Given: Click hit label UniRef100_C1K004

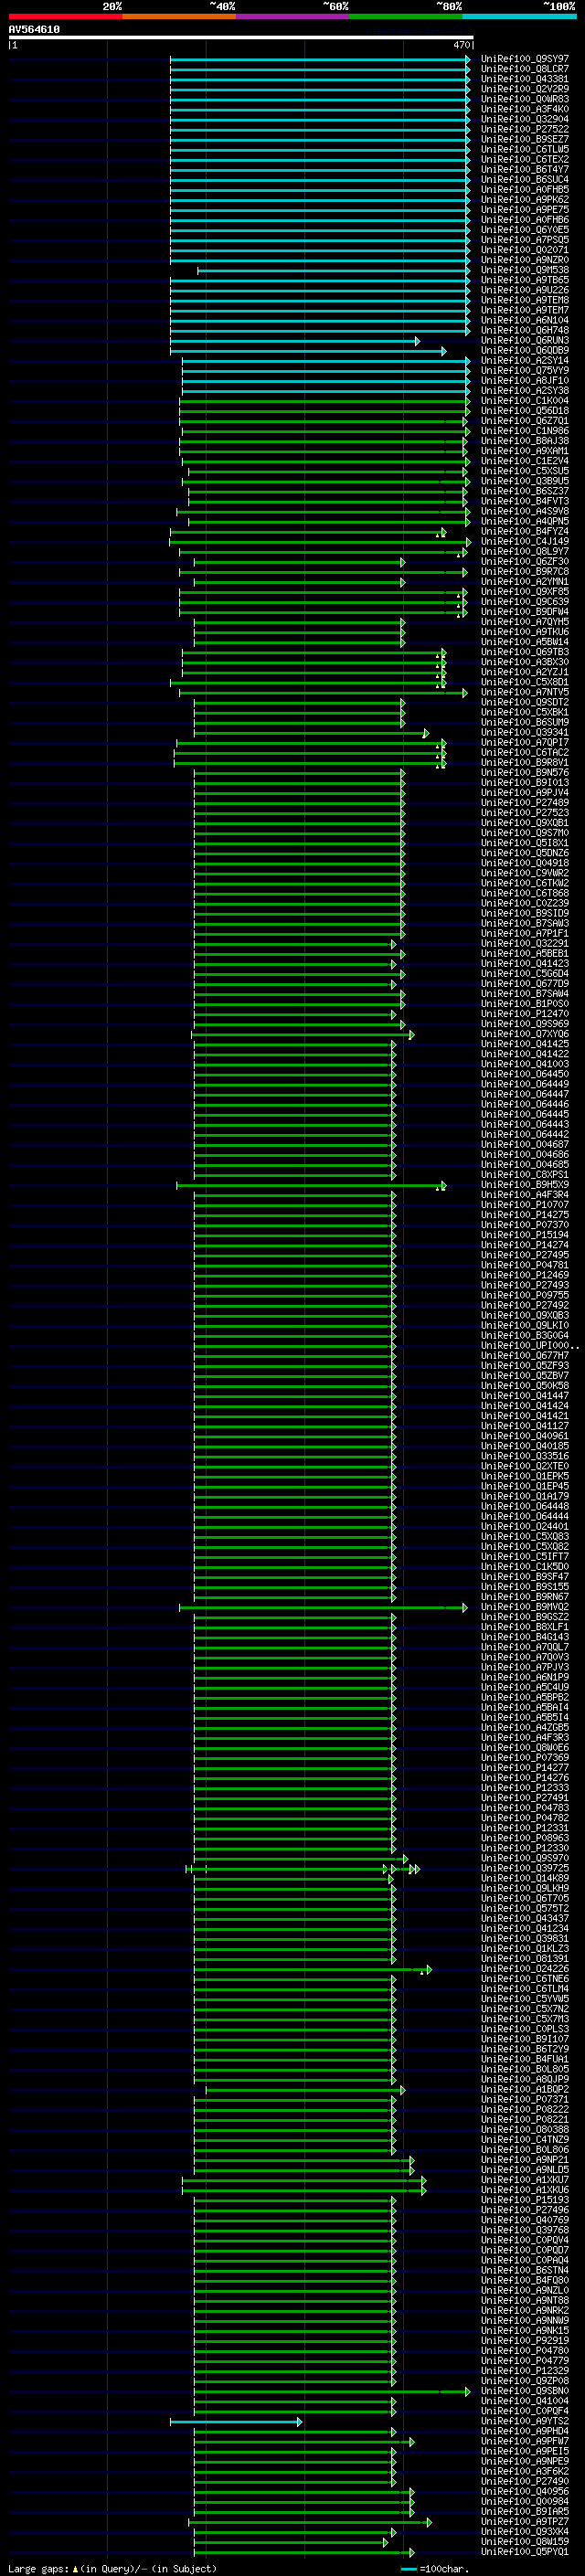Looking at the screenshot, I should point(525,401).
